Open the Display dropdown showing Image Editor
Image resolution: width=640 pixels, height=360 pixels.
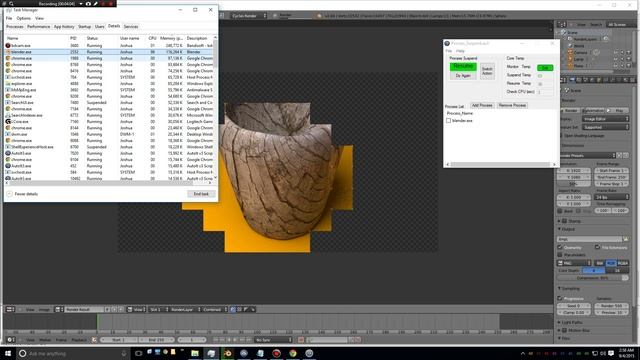tap(605, 119)
